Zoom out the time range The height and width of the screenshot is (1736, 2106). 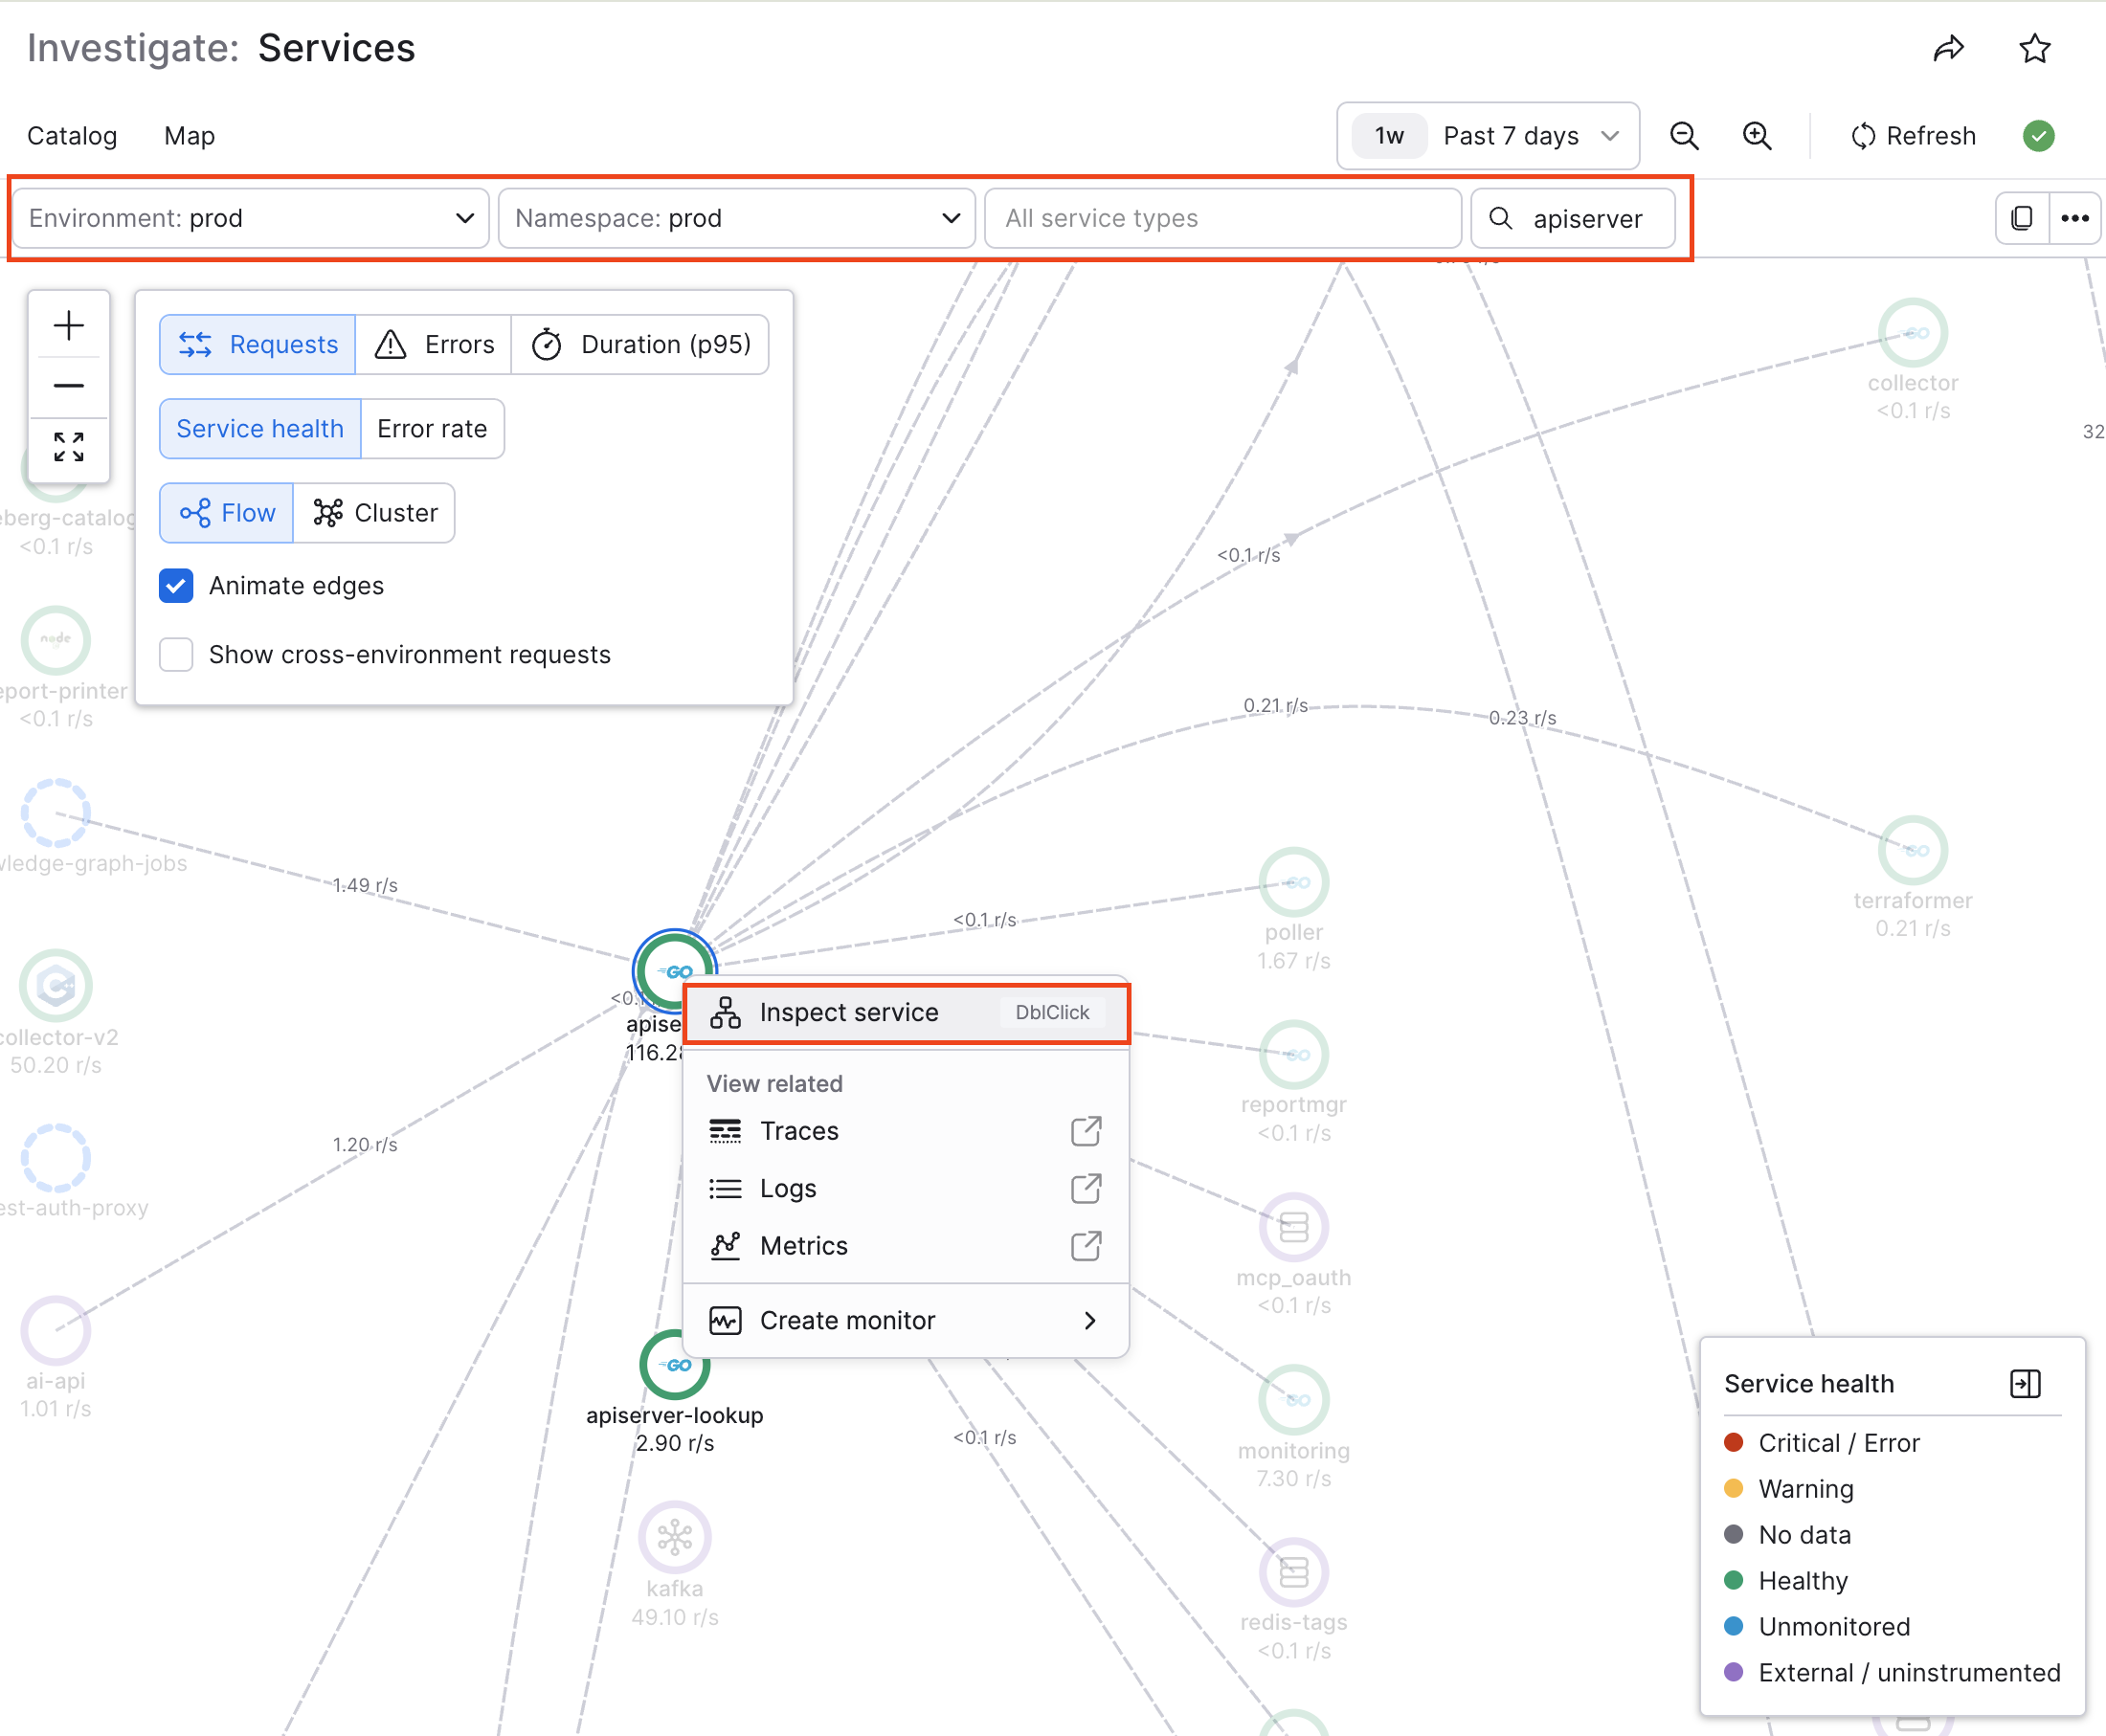[x=1684, y=136]
